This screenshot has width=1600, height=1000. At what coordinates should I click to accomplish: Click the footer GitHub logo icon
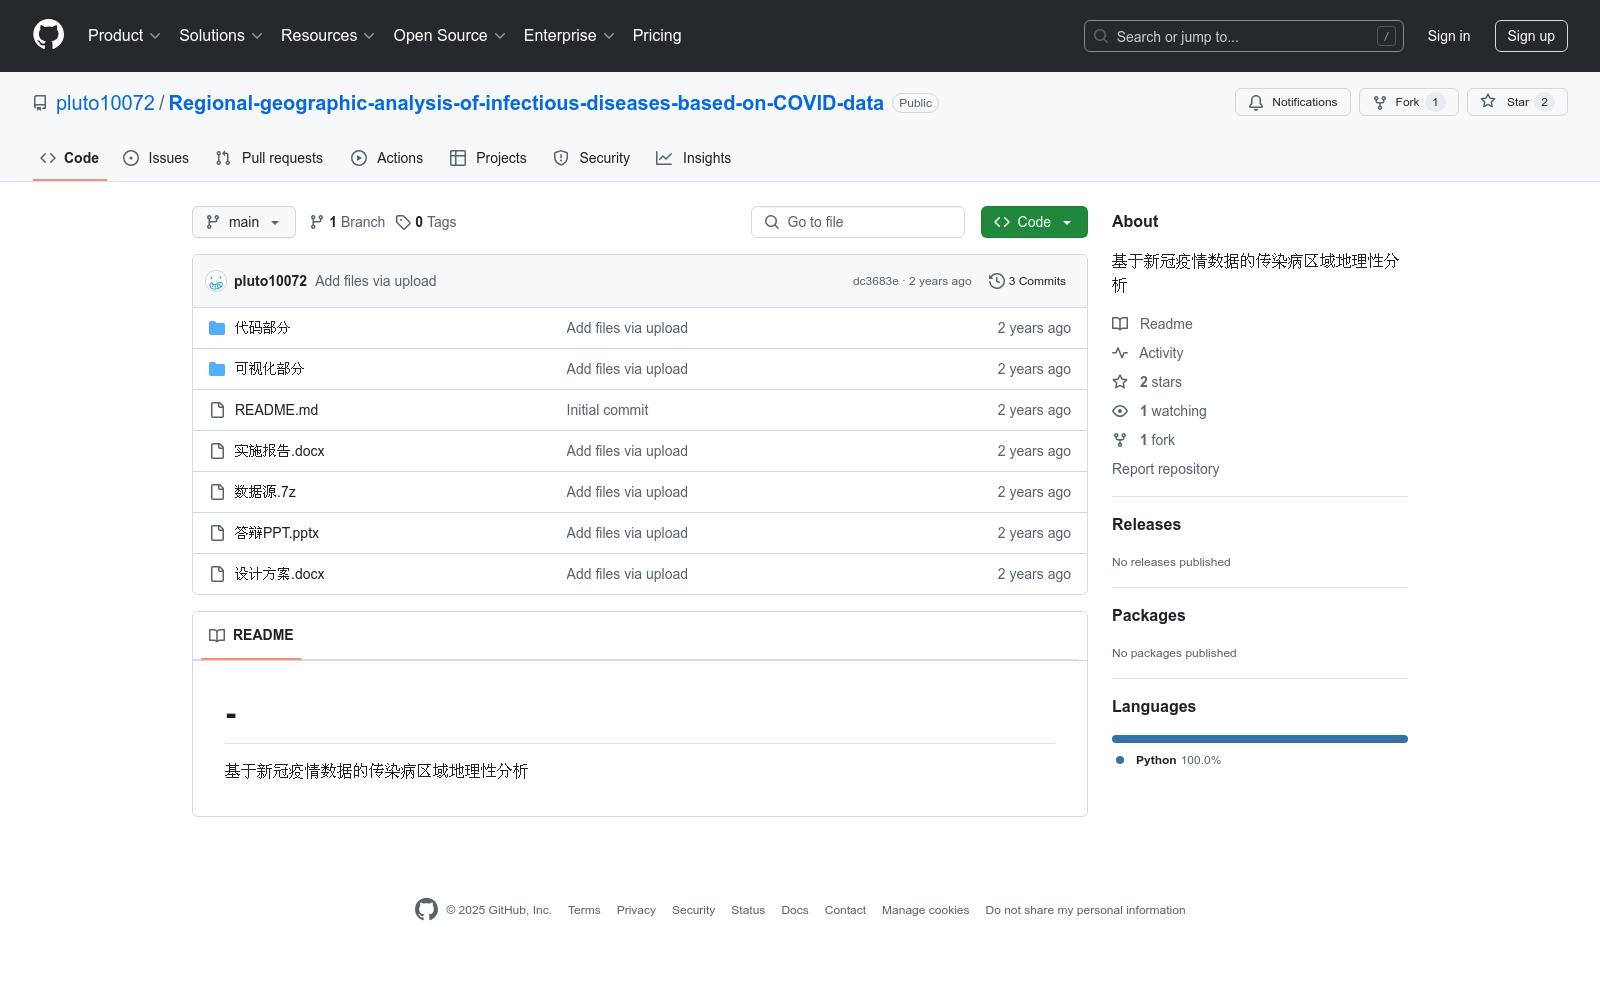point(426,909)
